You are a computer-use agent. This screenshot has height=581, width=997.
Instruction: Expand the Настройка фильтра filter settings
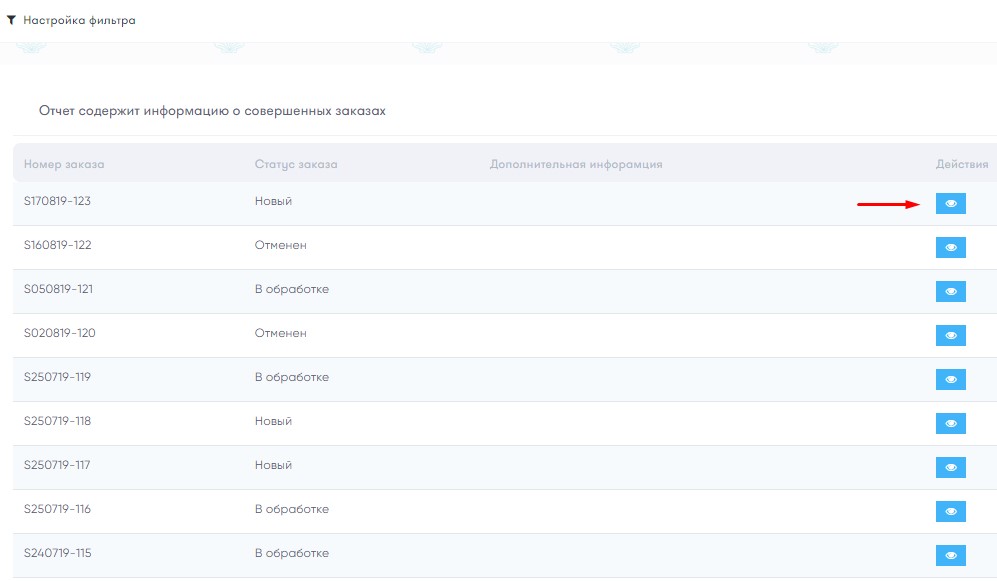click(x=79, y=20)
